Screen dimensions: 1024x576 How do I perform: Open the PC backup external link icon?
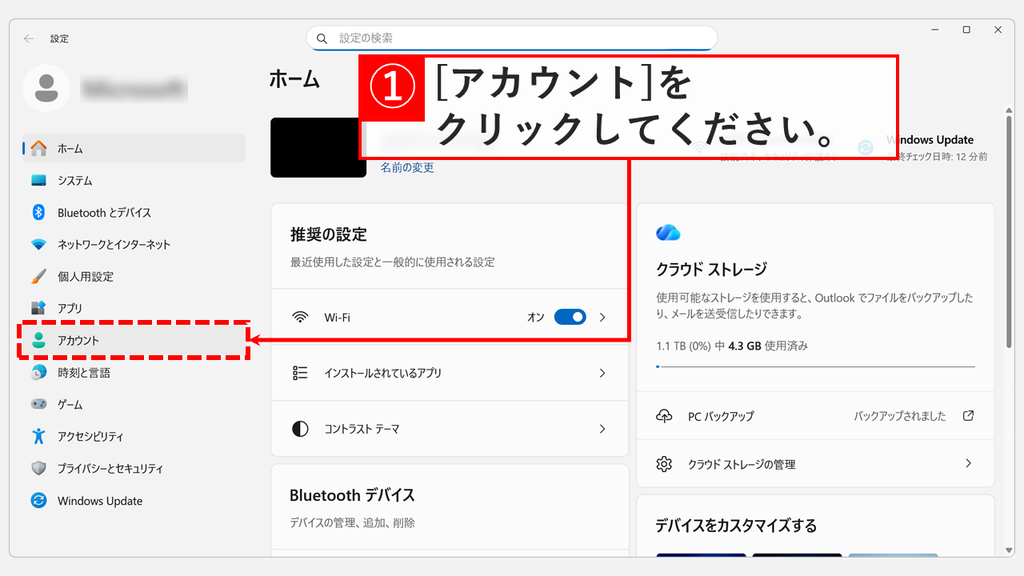tap(968, 415)
